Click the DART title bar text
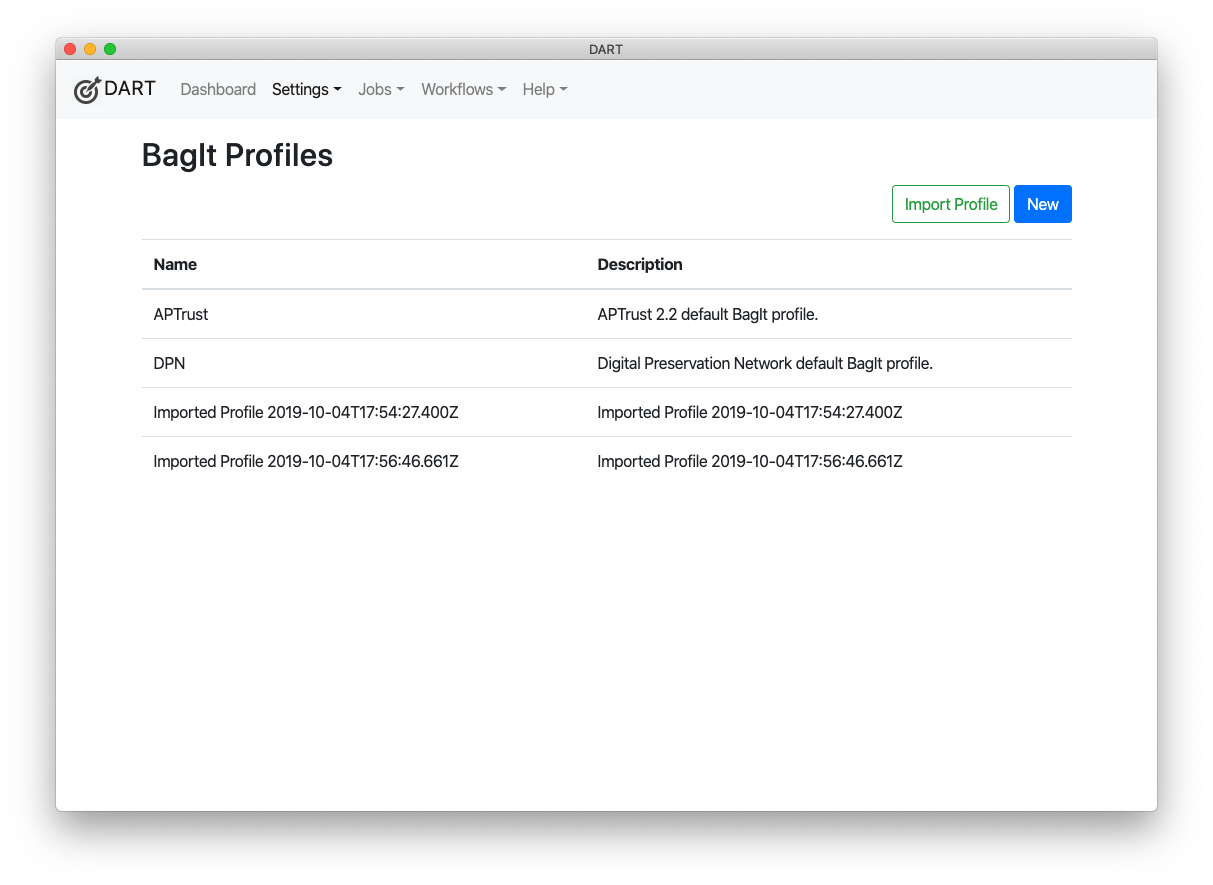Image resolution: width=1213 pixels, height=885 pixels. (x=605, y=48)
